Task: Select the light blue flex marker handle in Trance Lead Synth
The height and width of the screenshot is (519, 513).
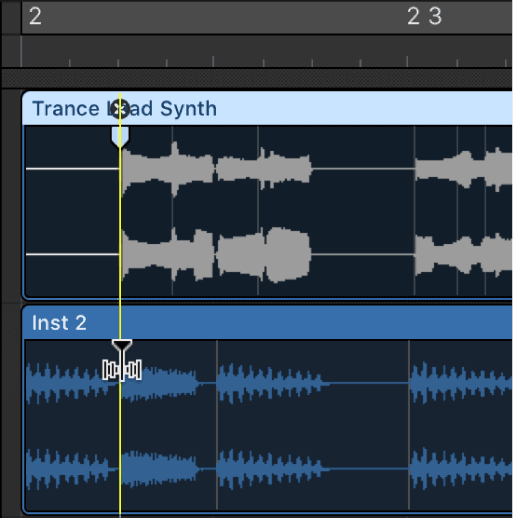Action: pyautogui.click(x=120, y=137)
